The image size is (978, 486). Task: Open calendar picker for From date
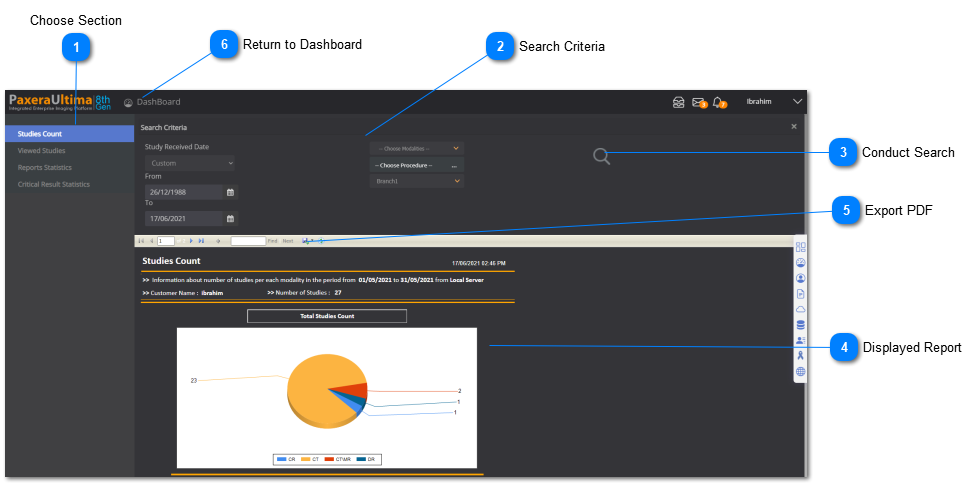coord(230,192)
